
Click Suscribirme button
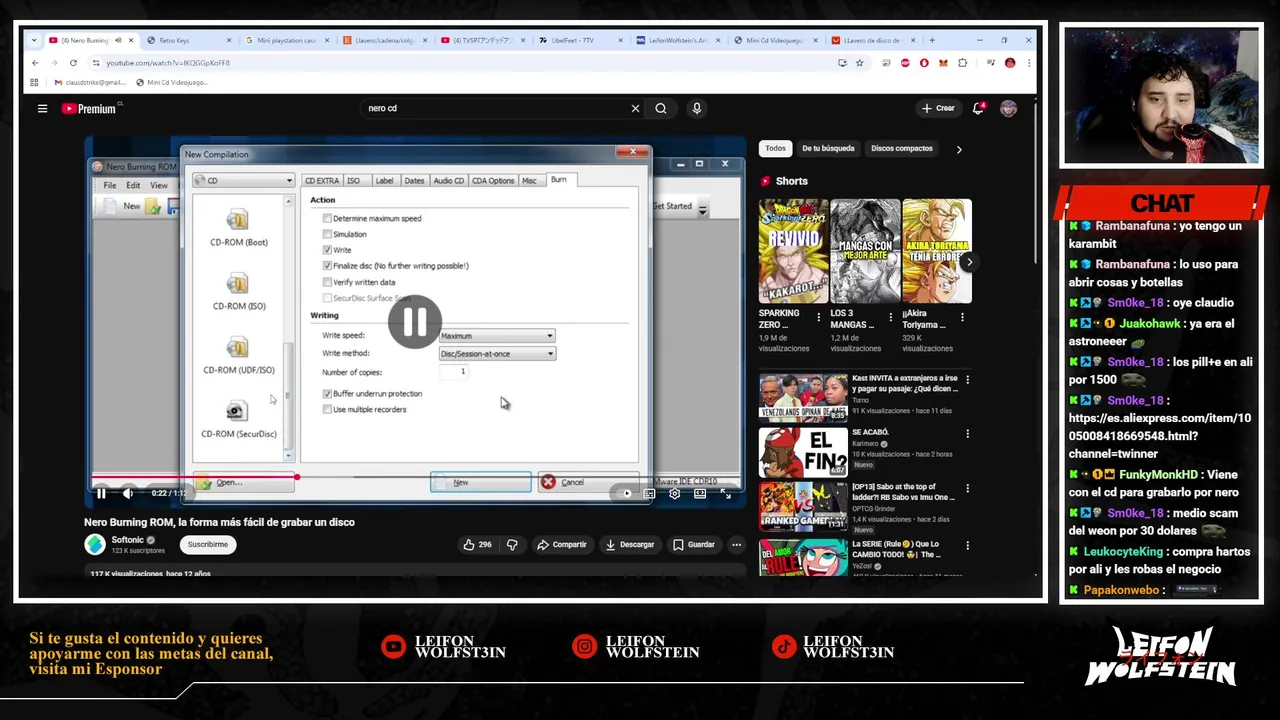point(208,544)
